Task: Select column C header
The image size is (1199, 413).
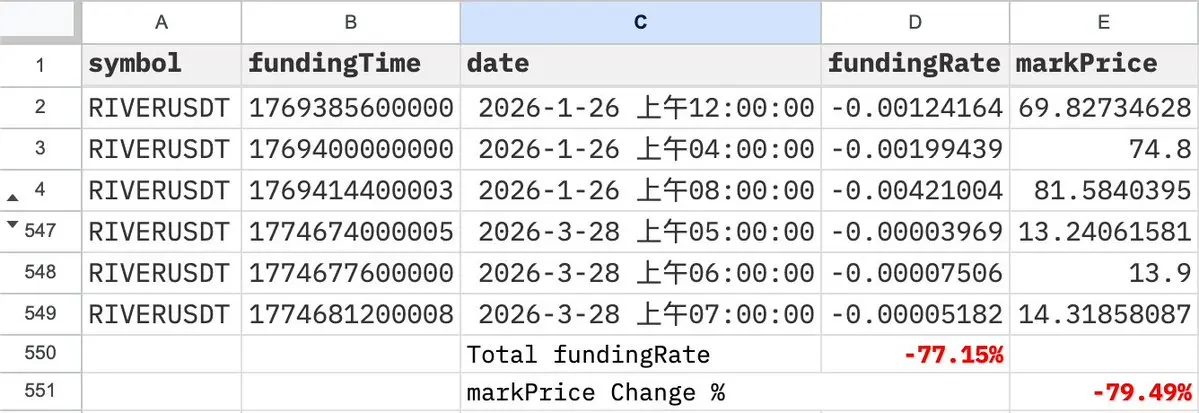Action: [640, 21]
